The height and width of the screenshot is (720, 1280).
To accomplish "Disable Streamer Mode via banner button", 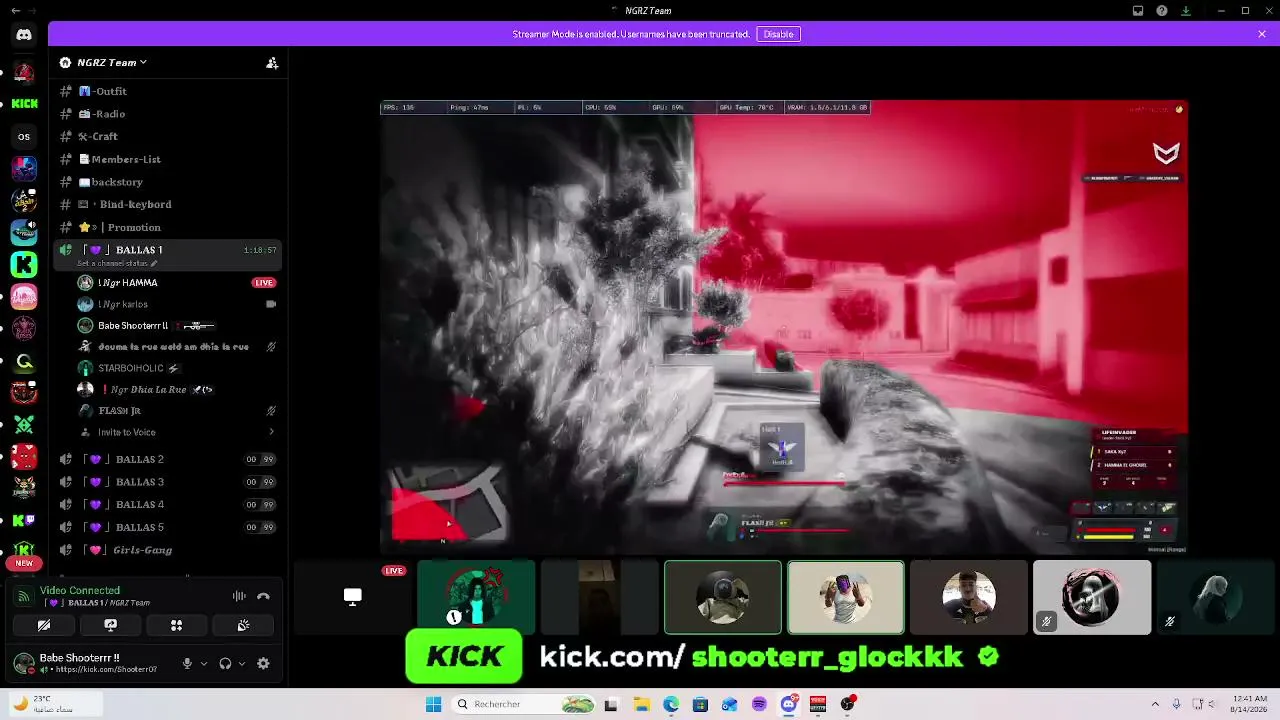I will [778, 34].
